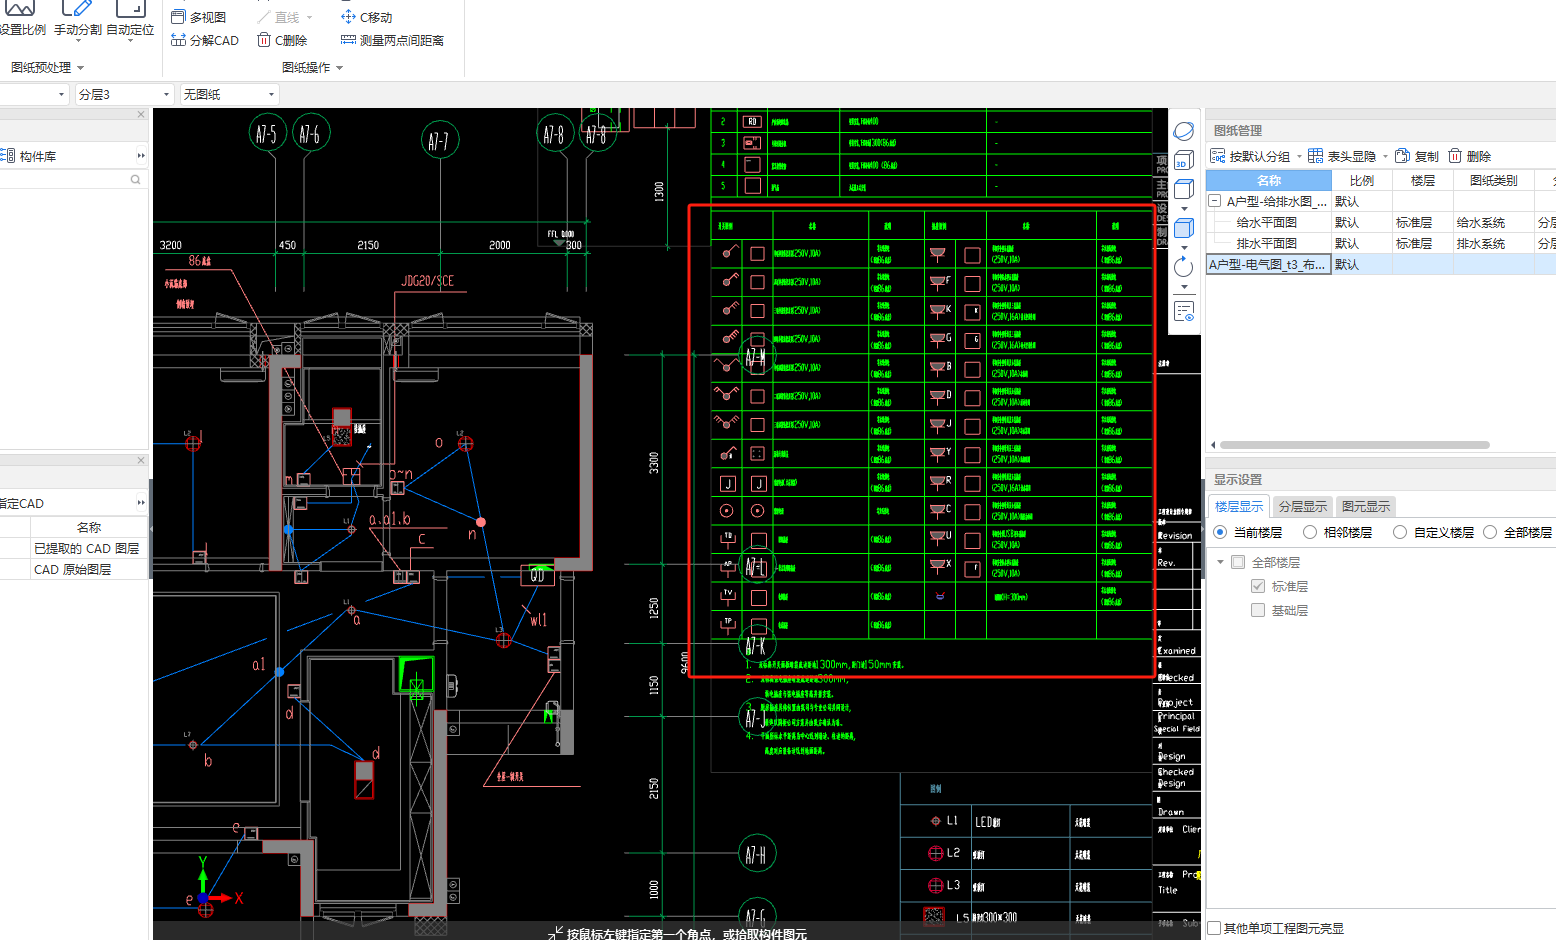Viewport: 1556px width, 940px height.
Task: Click the 设置比例 set scale icon
Action: click(20, 7)
